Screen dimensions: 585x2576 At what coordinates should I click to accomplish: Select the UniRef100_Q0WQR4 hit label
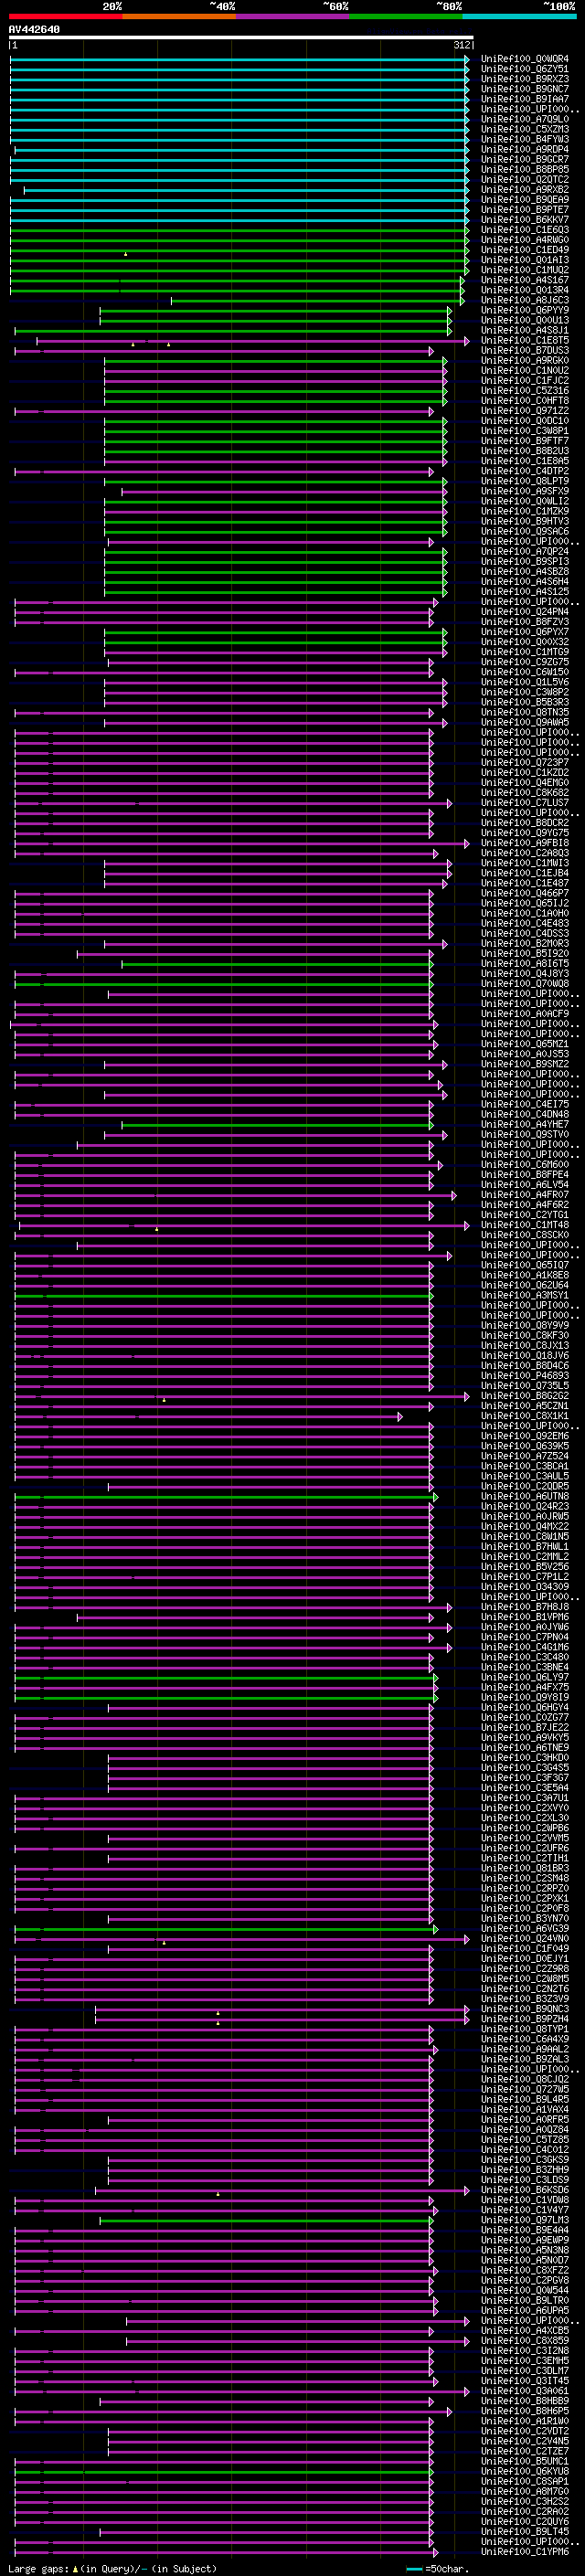525,59
